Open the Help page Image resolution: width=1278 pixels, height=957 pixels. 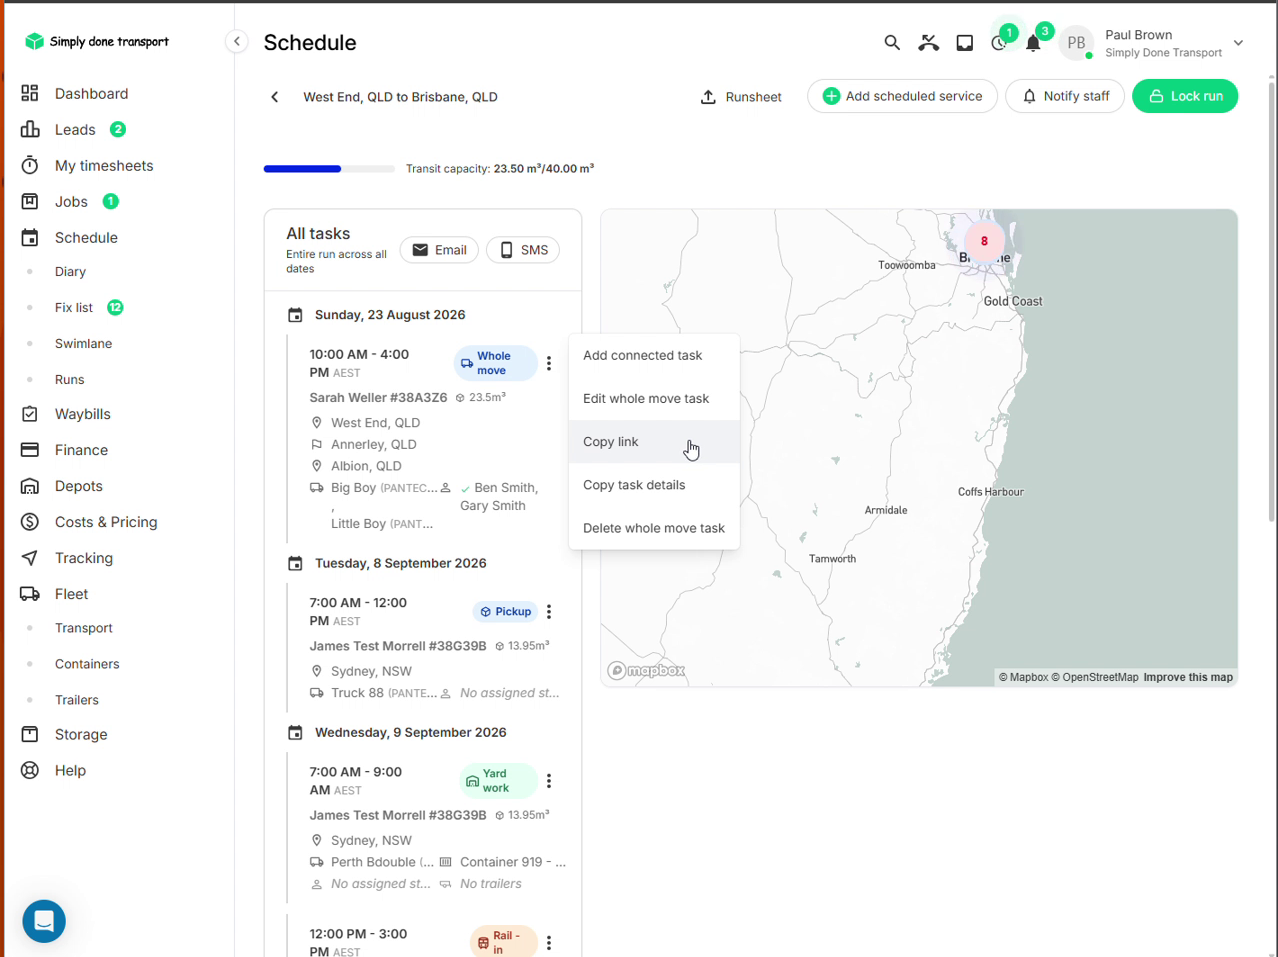[x=70, y=770]
